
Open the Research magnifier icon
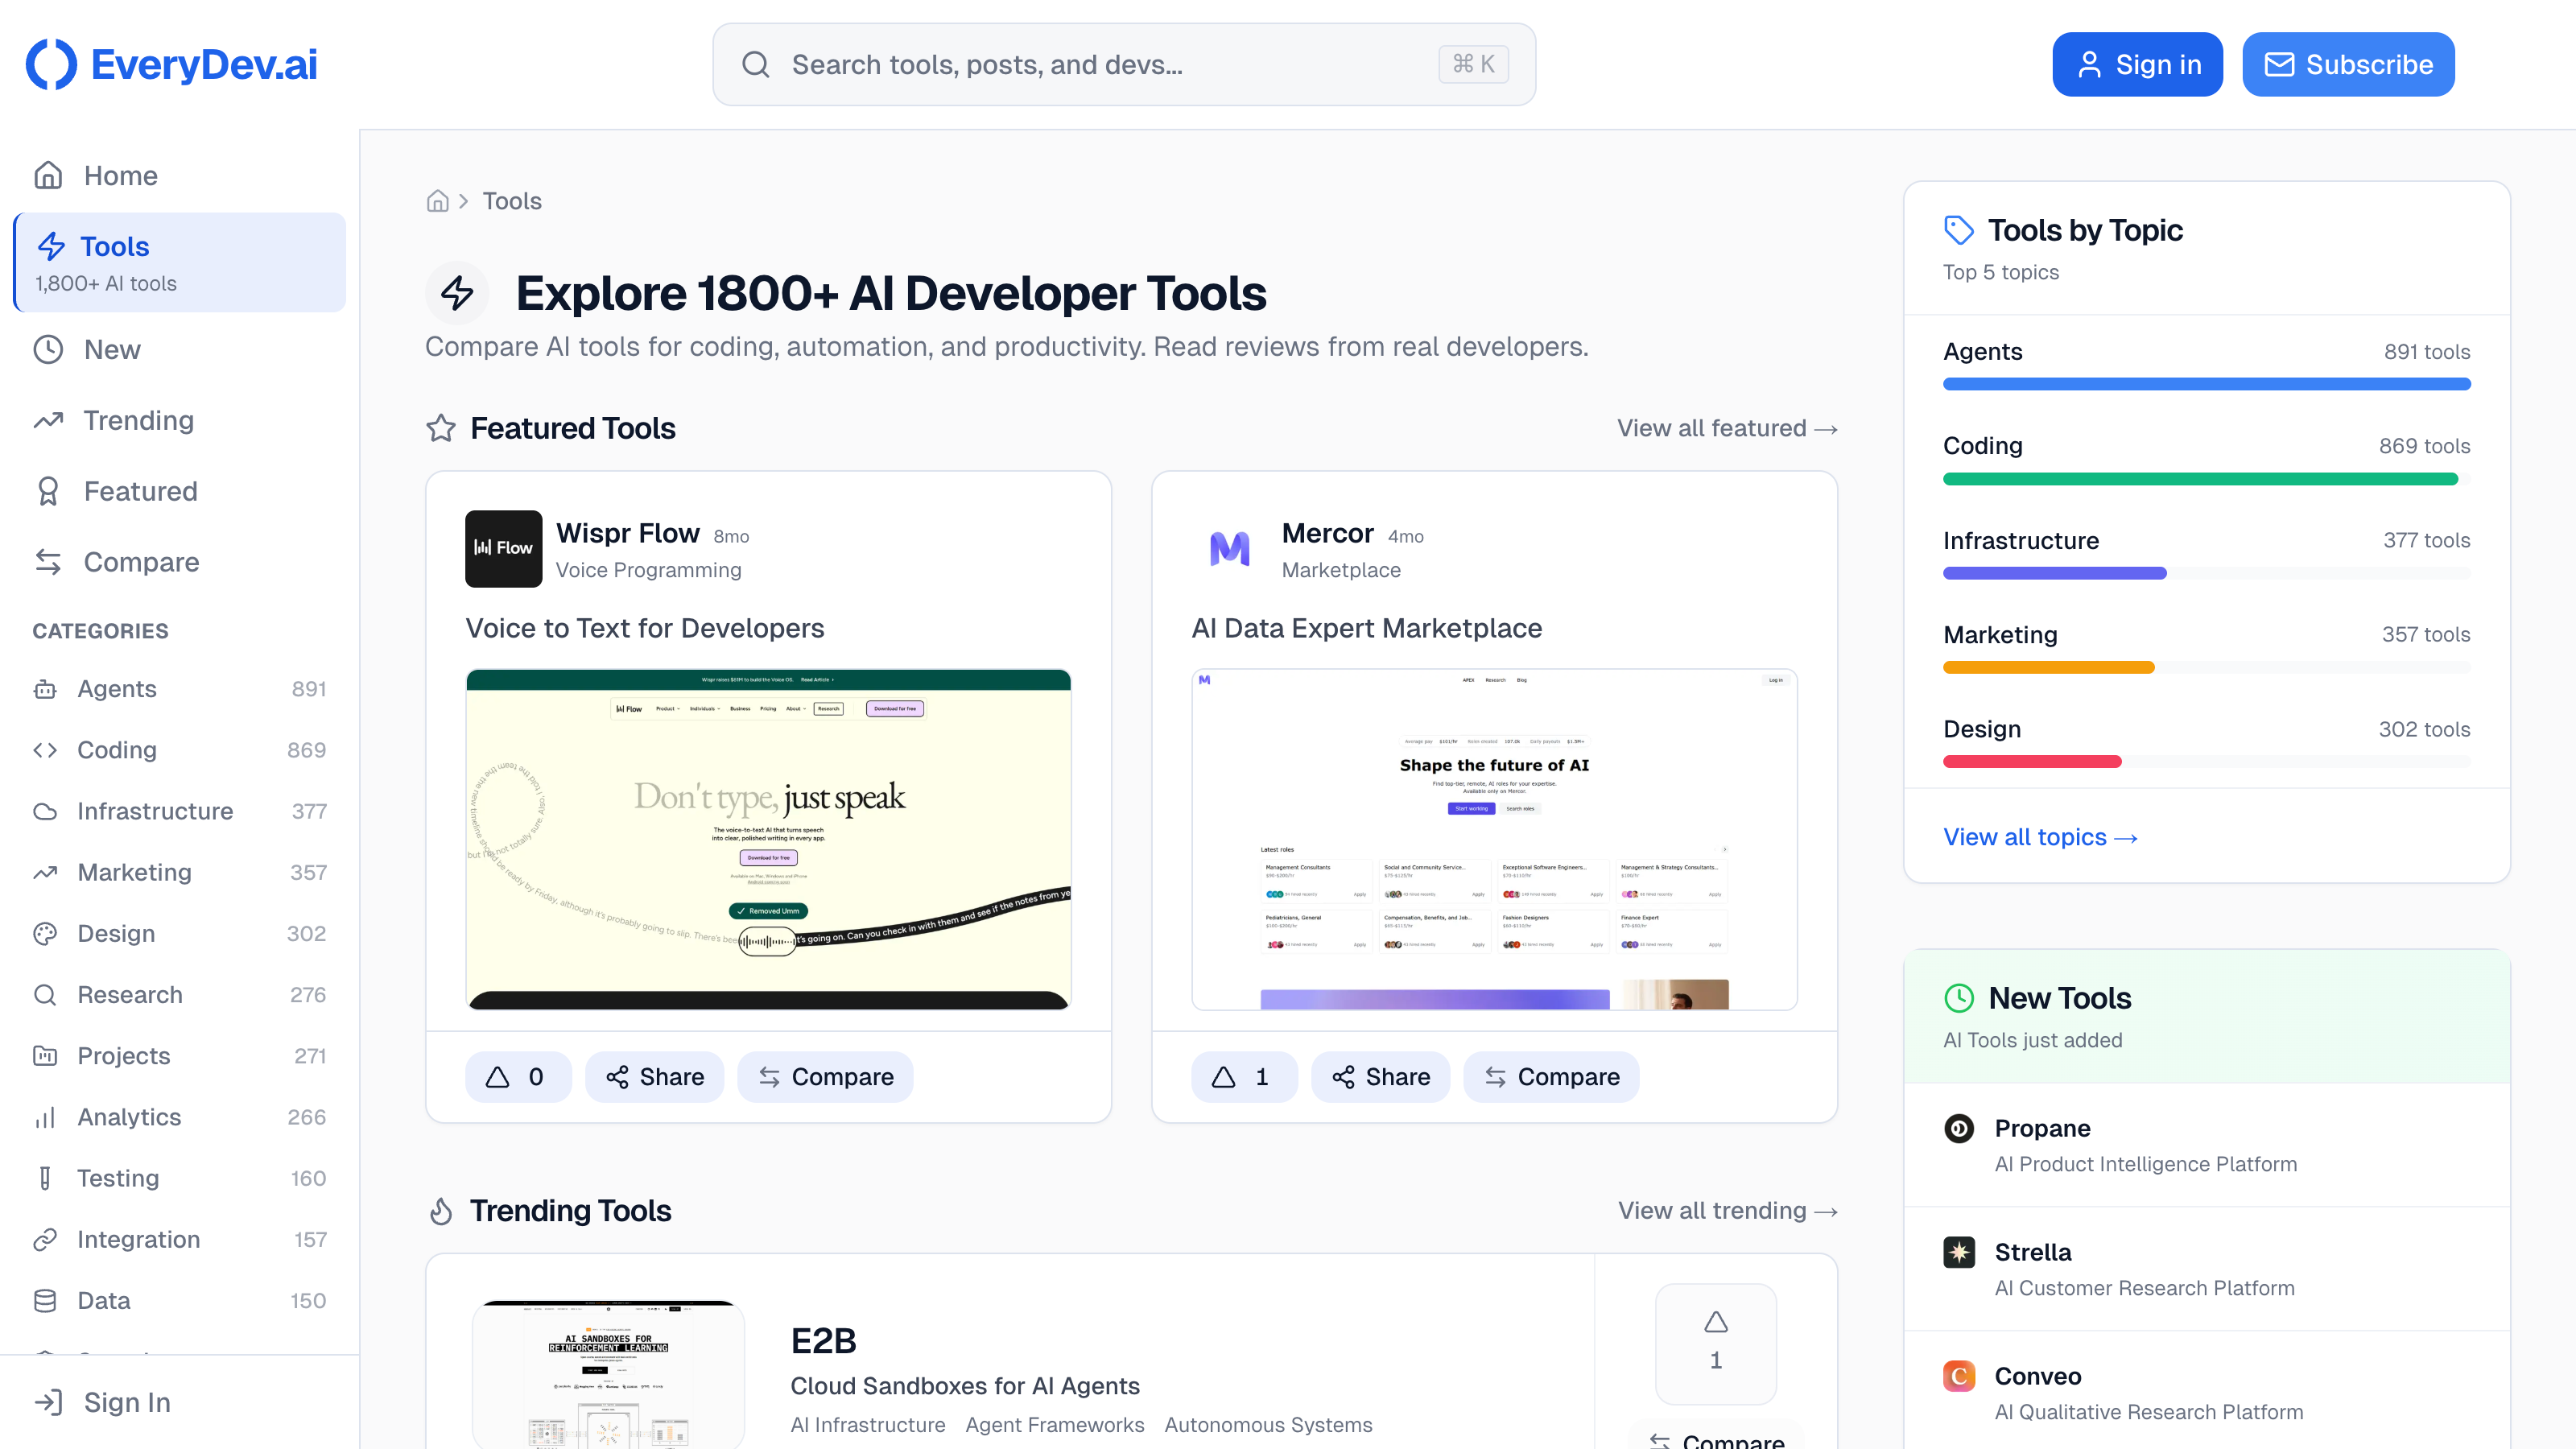point(46,995)
